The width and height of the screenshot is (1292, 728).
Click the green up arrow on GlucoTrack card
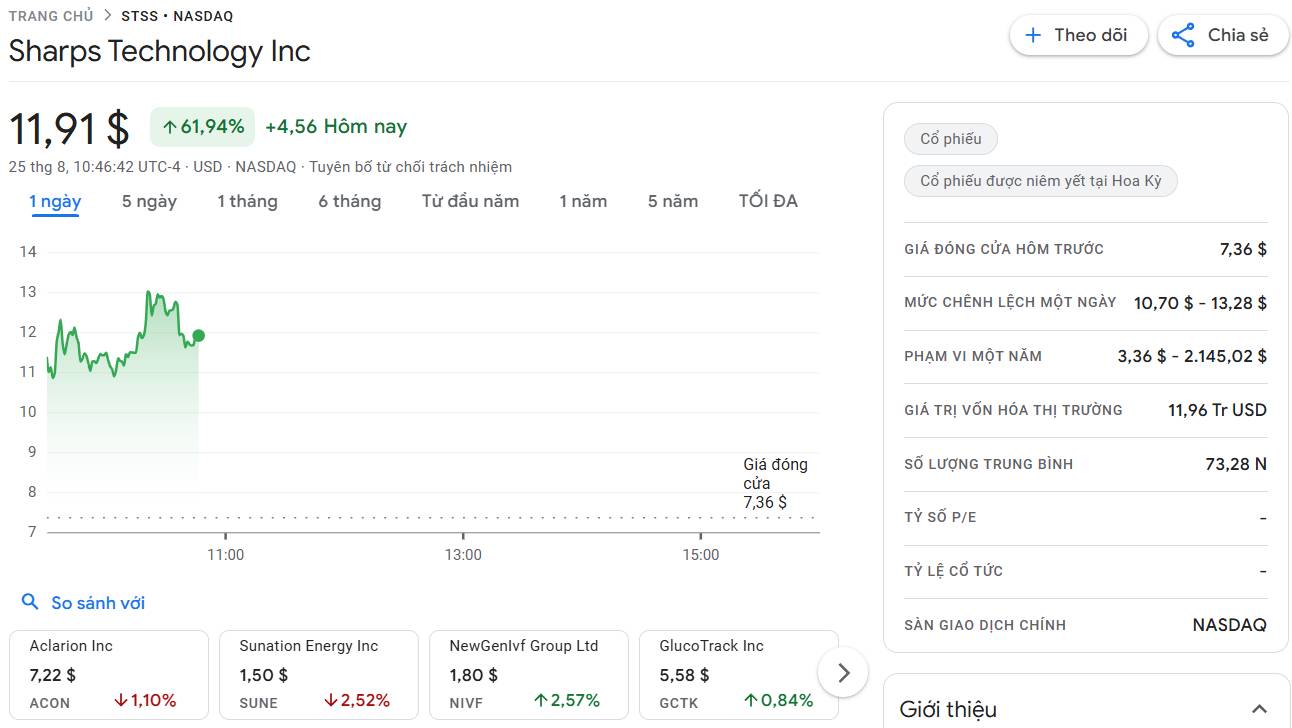point(751,701)
